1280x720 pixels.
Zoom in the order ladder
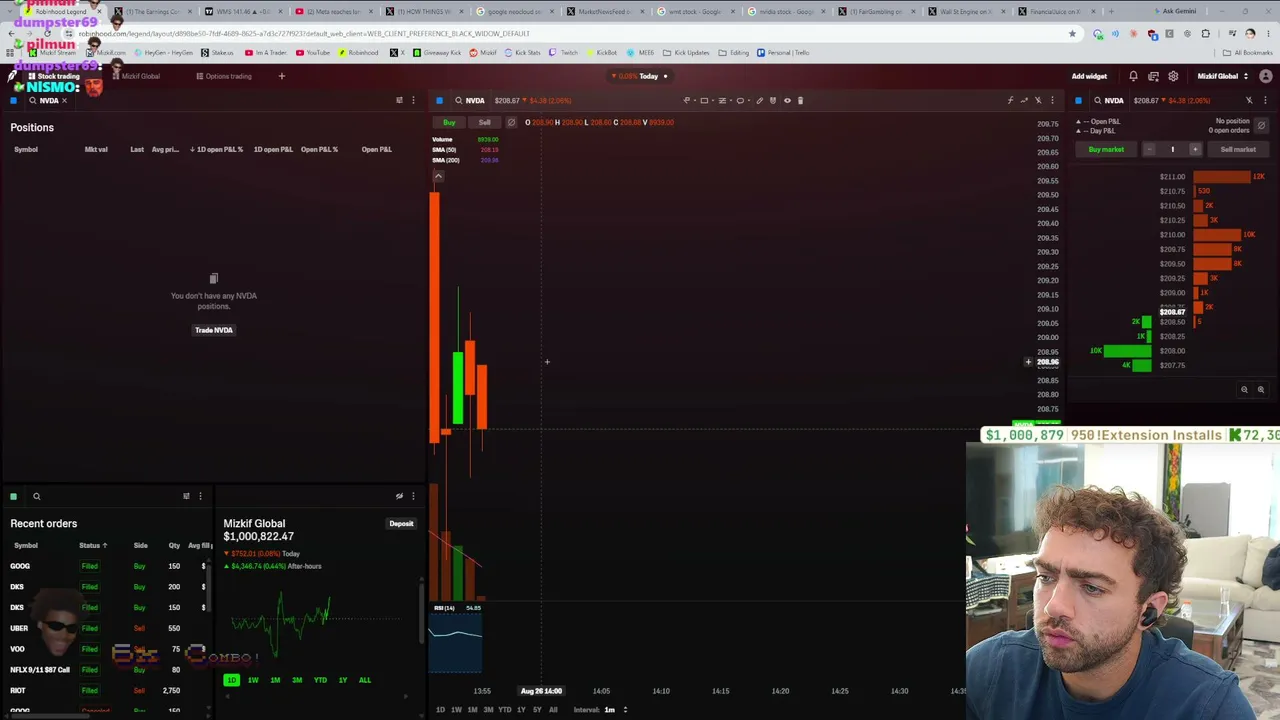[x=1261, y=390]
